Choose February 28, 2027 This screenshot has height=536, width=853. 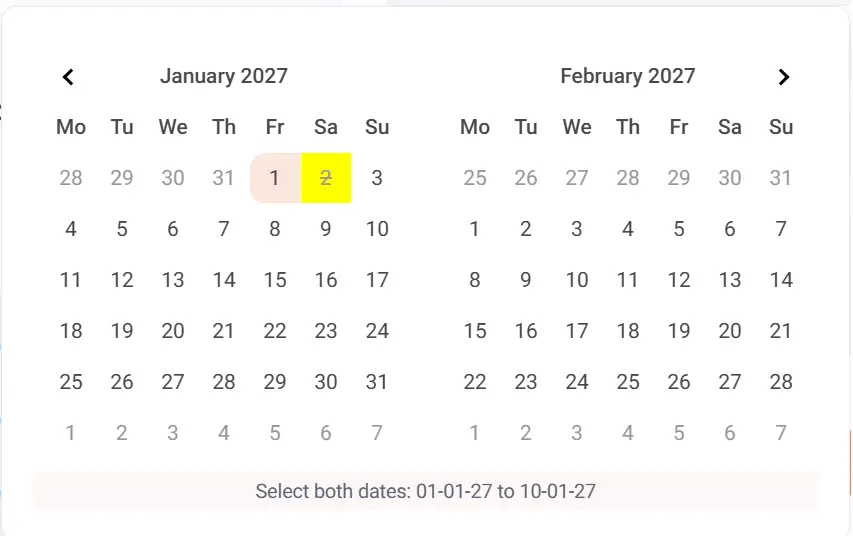point(781,382)
